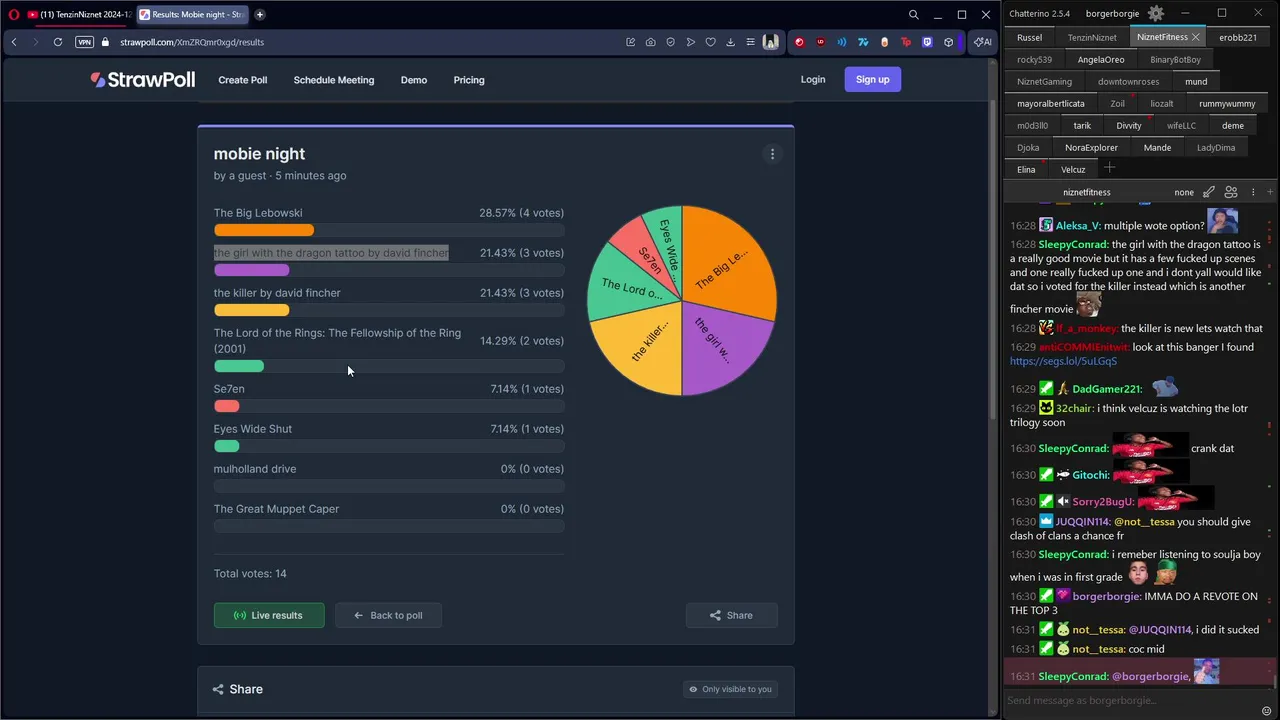Click the niznetfitness split header title

coord(1087,192)
